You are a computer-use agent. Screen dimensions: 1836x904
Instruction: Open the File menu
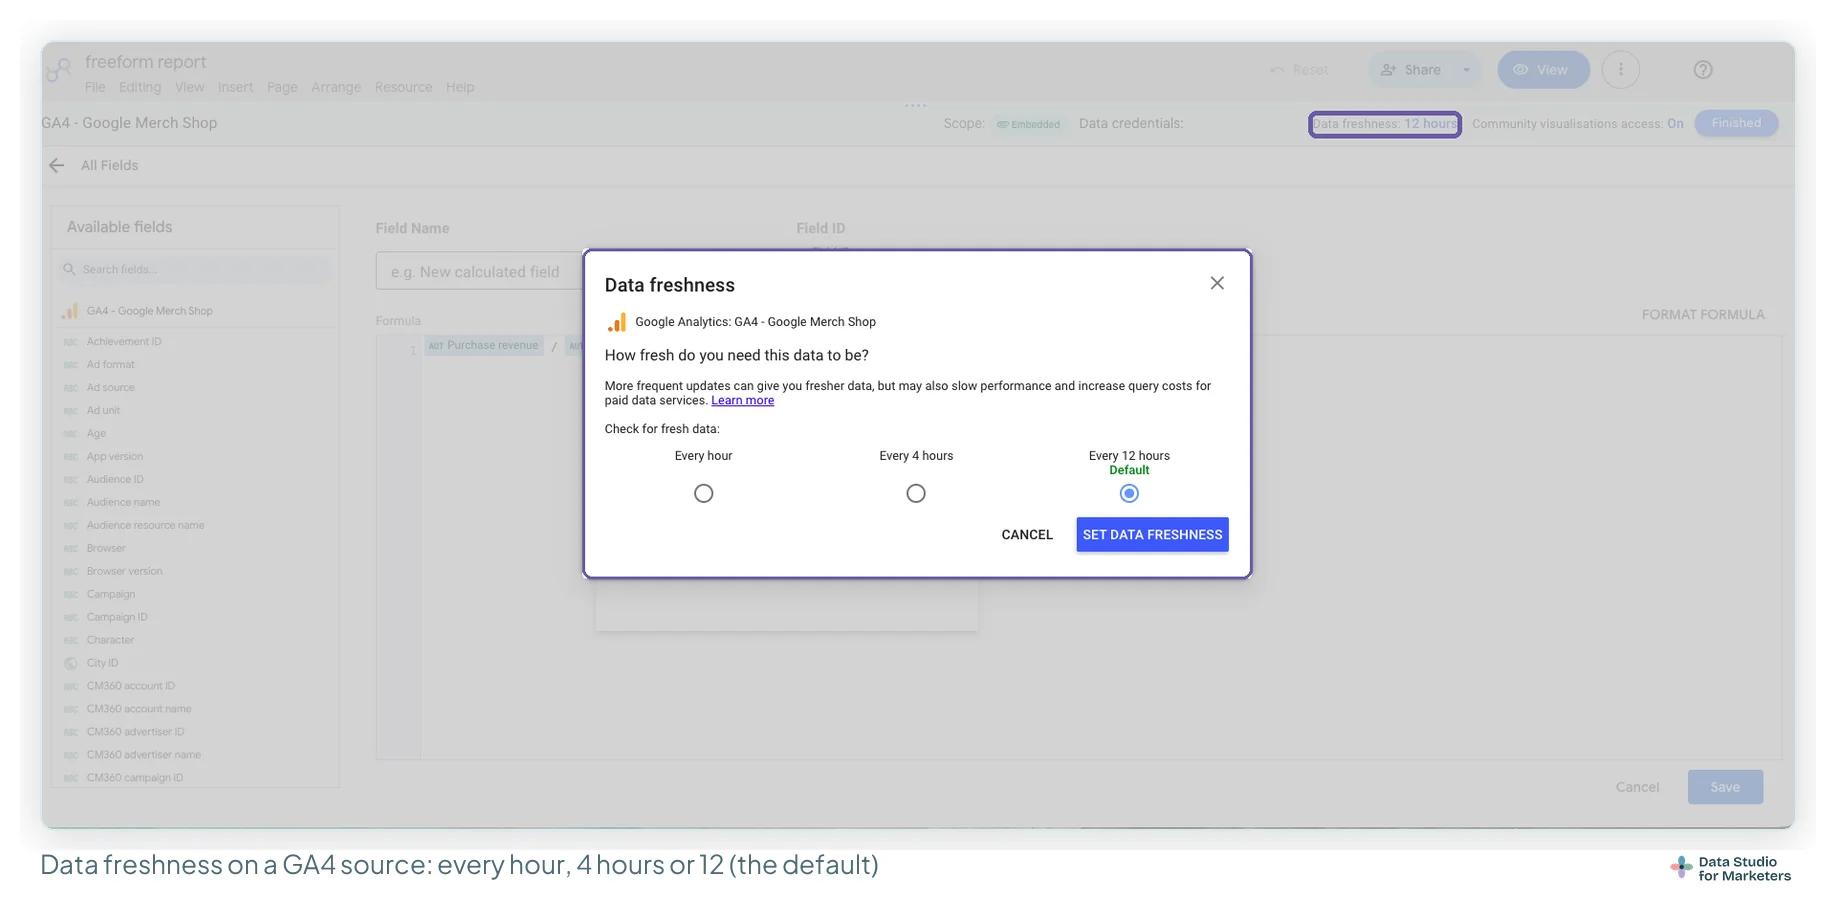[x=95, y=87]
